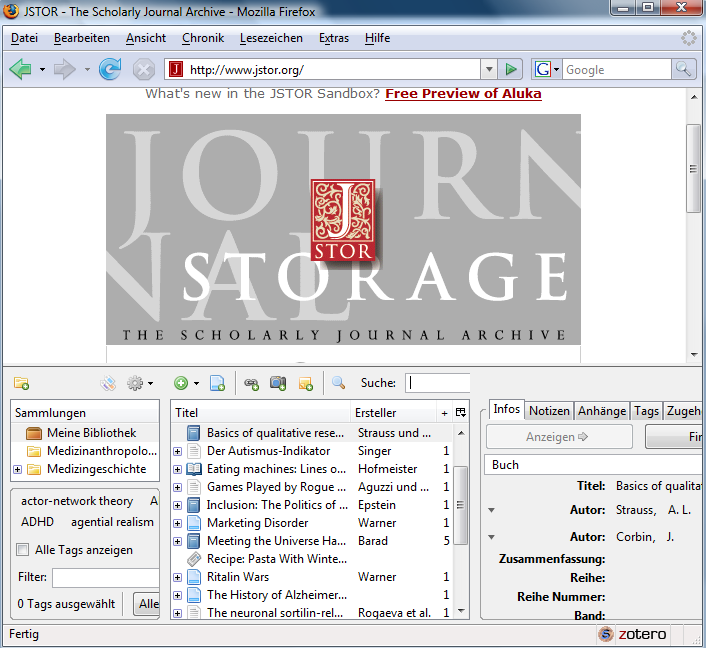Go back using the green back arrow
The image size is (706, 648).
pyautogui.click(x=21, y=69)
